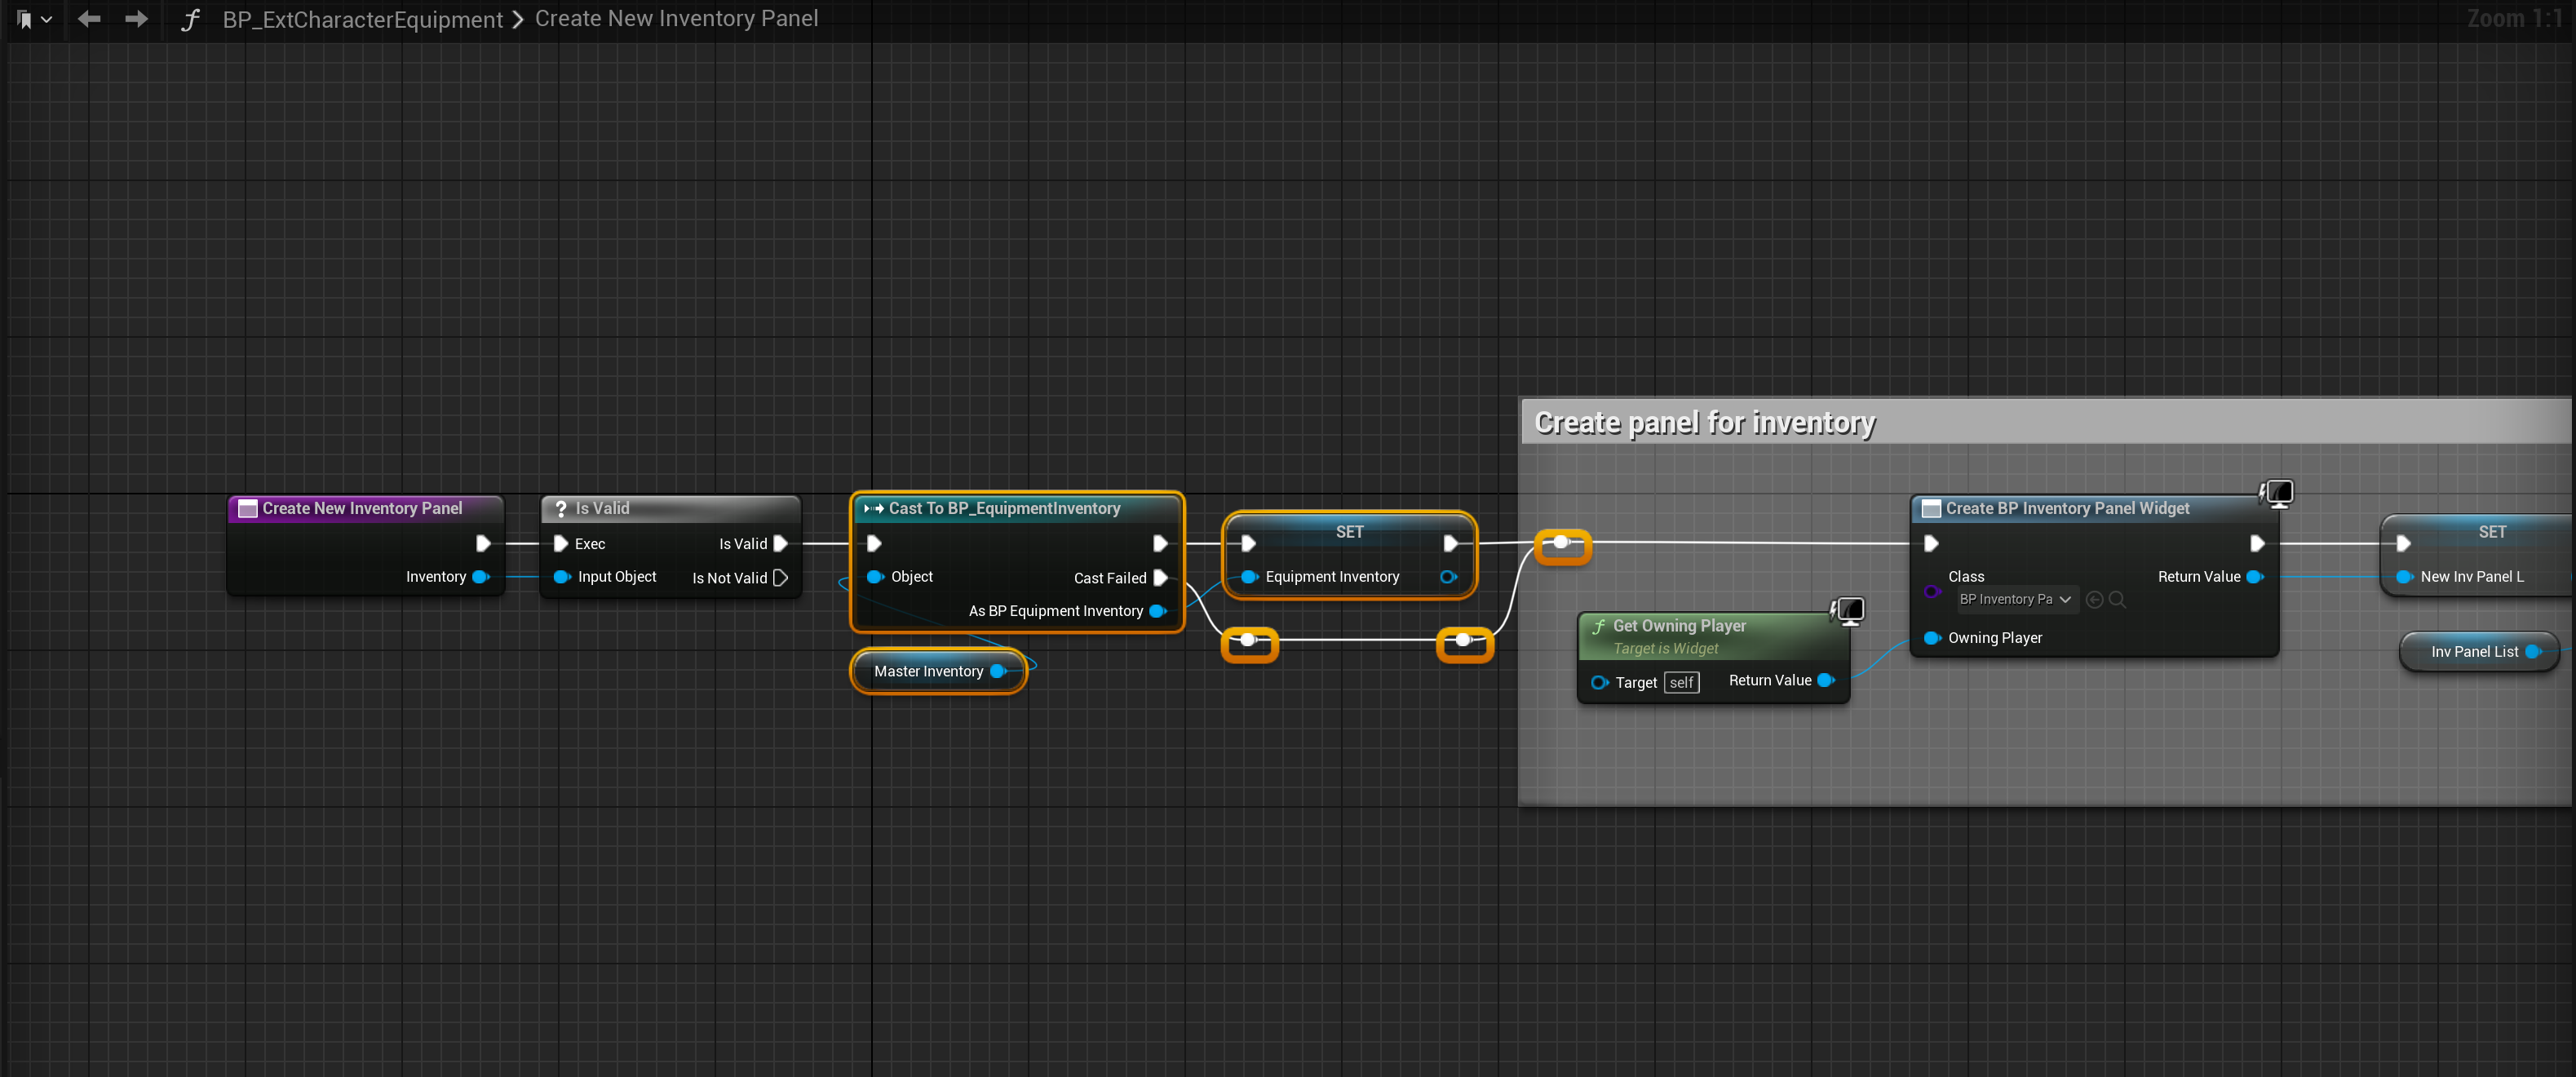Click the back navigation arrow
Screen dimensions: 2576x1077
[89, 19]
